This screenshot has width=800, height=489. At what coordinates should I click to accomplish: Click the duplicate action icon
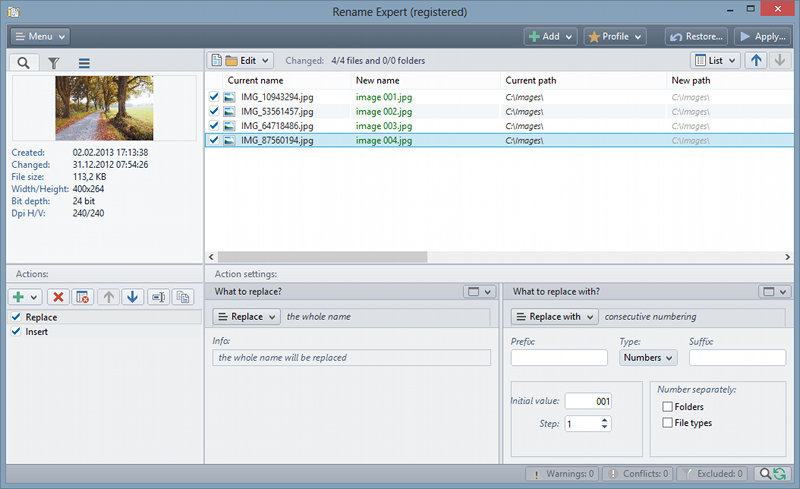click(x=183, y=297)
